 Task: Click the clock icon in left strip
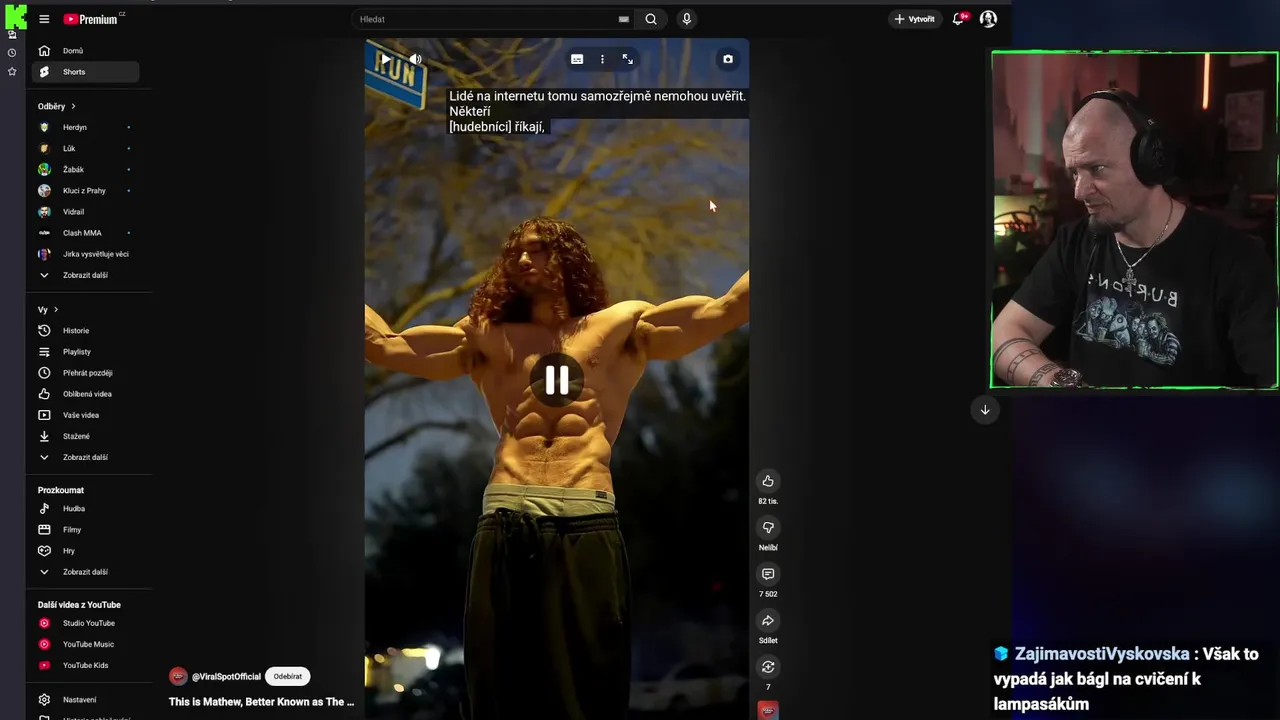click(12, 53)
